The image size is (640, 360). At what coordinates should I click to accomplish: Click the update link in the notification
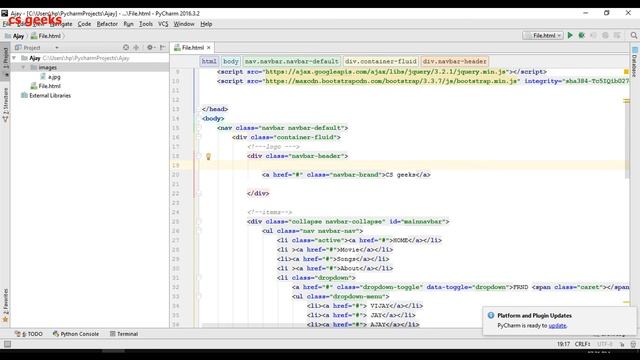pos(557,326)
